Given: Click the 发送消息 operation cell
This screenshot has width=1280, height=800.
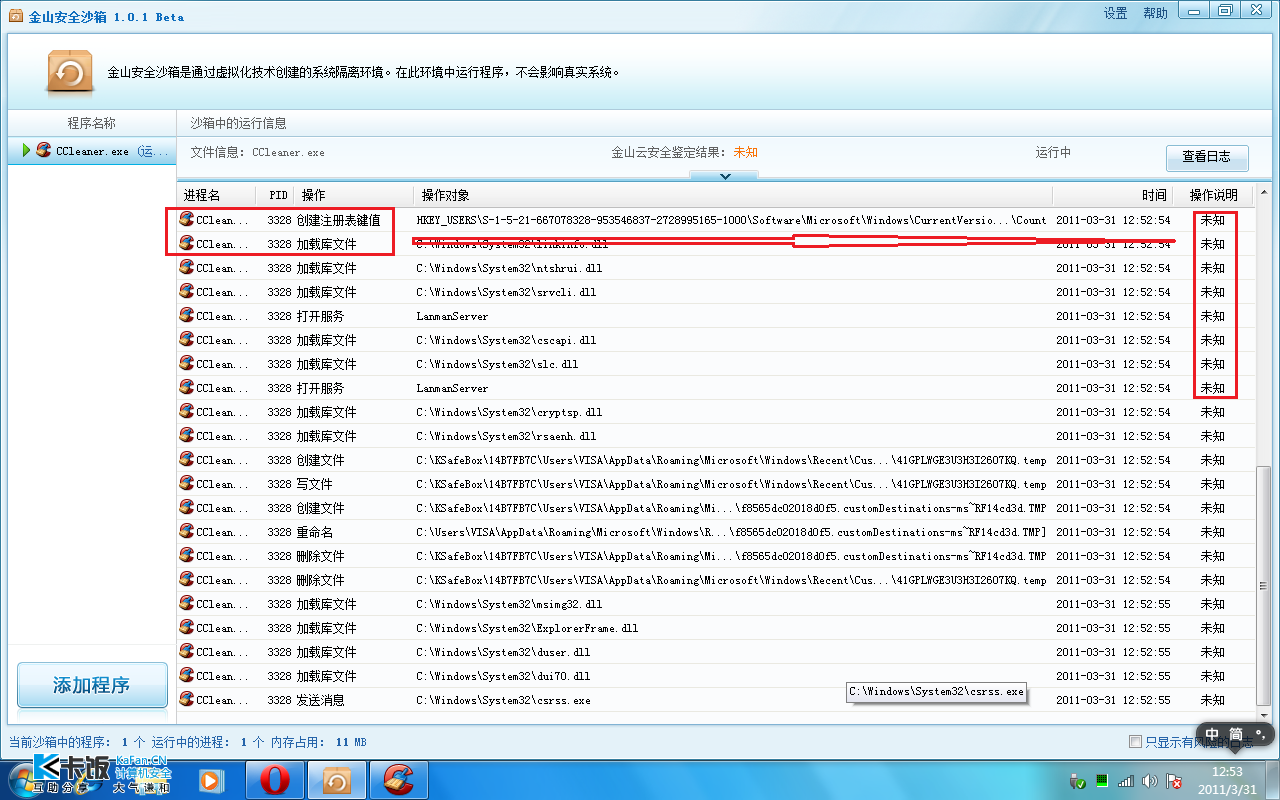Looking at the screenshot, I should click(x=321, y=700).
